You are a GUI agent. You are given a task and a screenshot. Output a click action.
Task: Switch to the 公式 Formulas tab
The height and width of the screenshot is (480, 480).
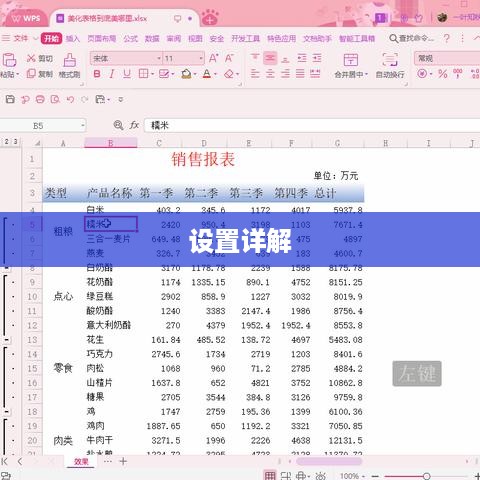[130, 39]
